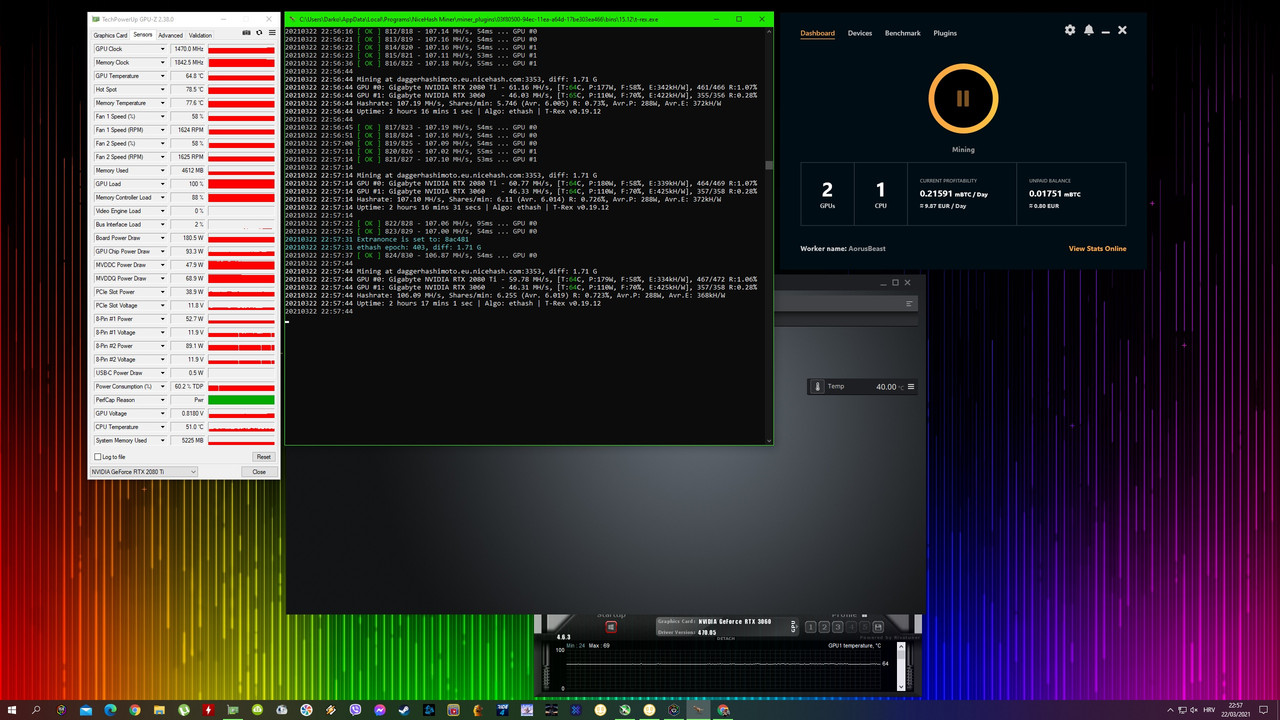
Task: Switch to Graphics Card tab in GPU-Z
Action: coord(111,35)
